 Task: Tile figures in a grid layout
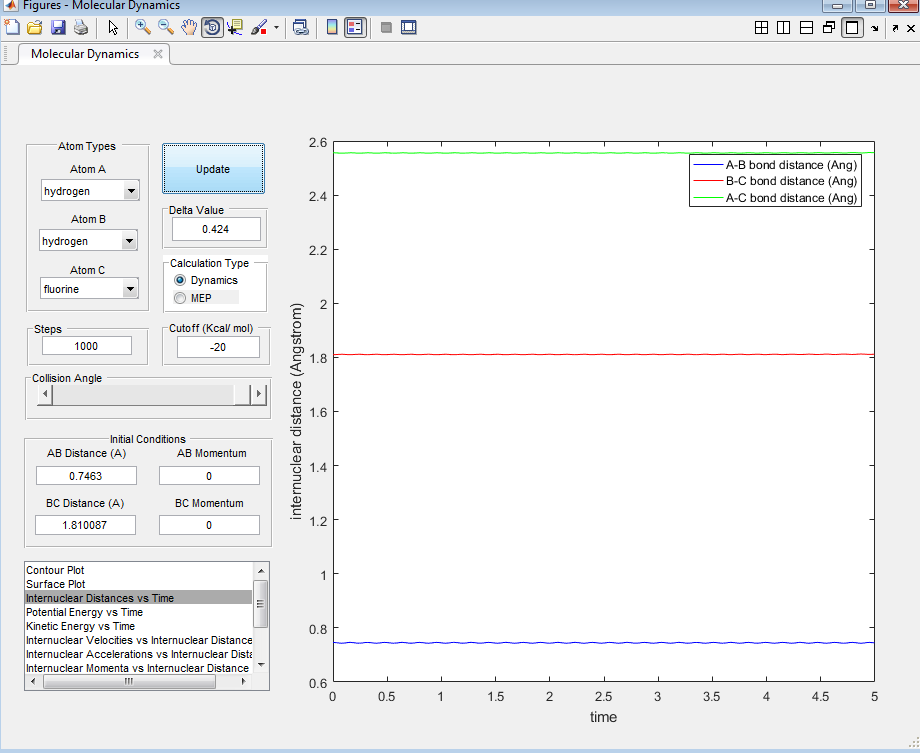[x=761, y=28]
